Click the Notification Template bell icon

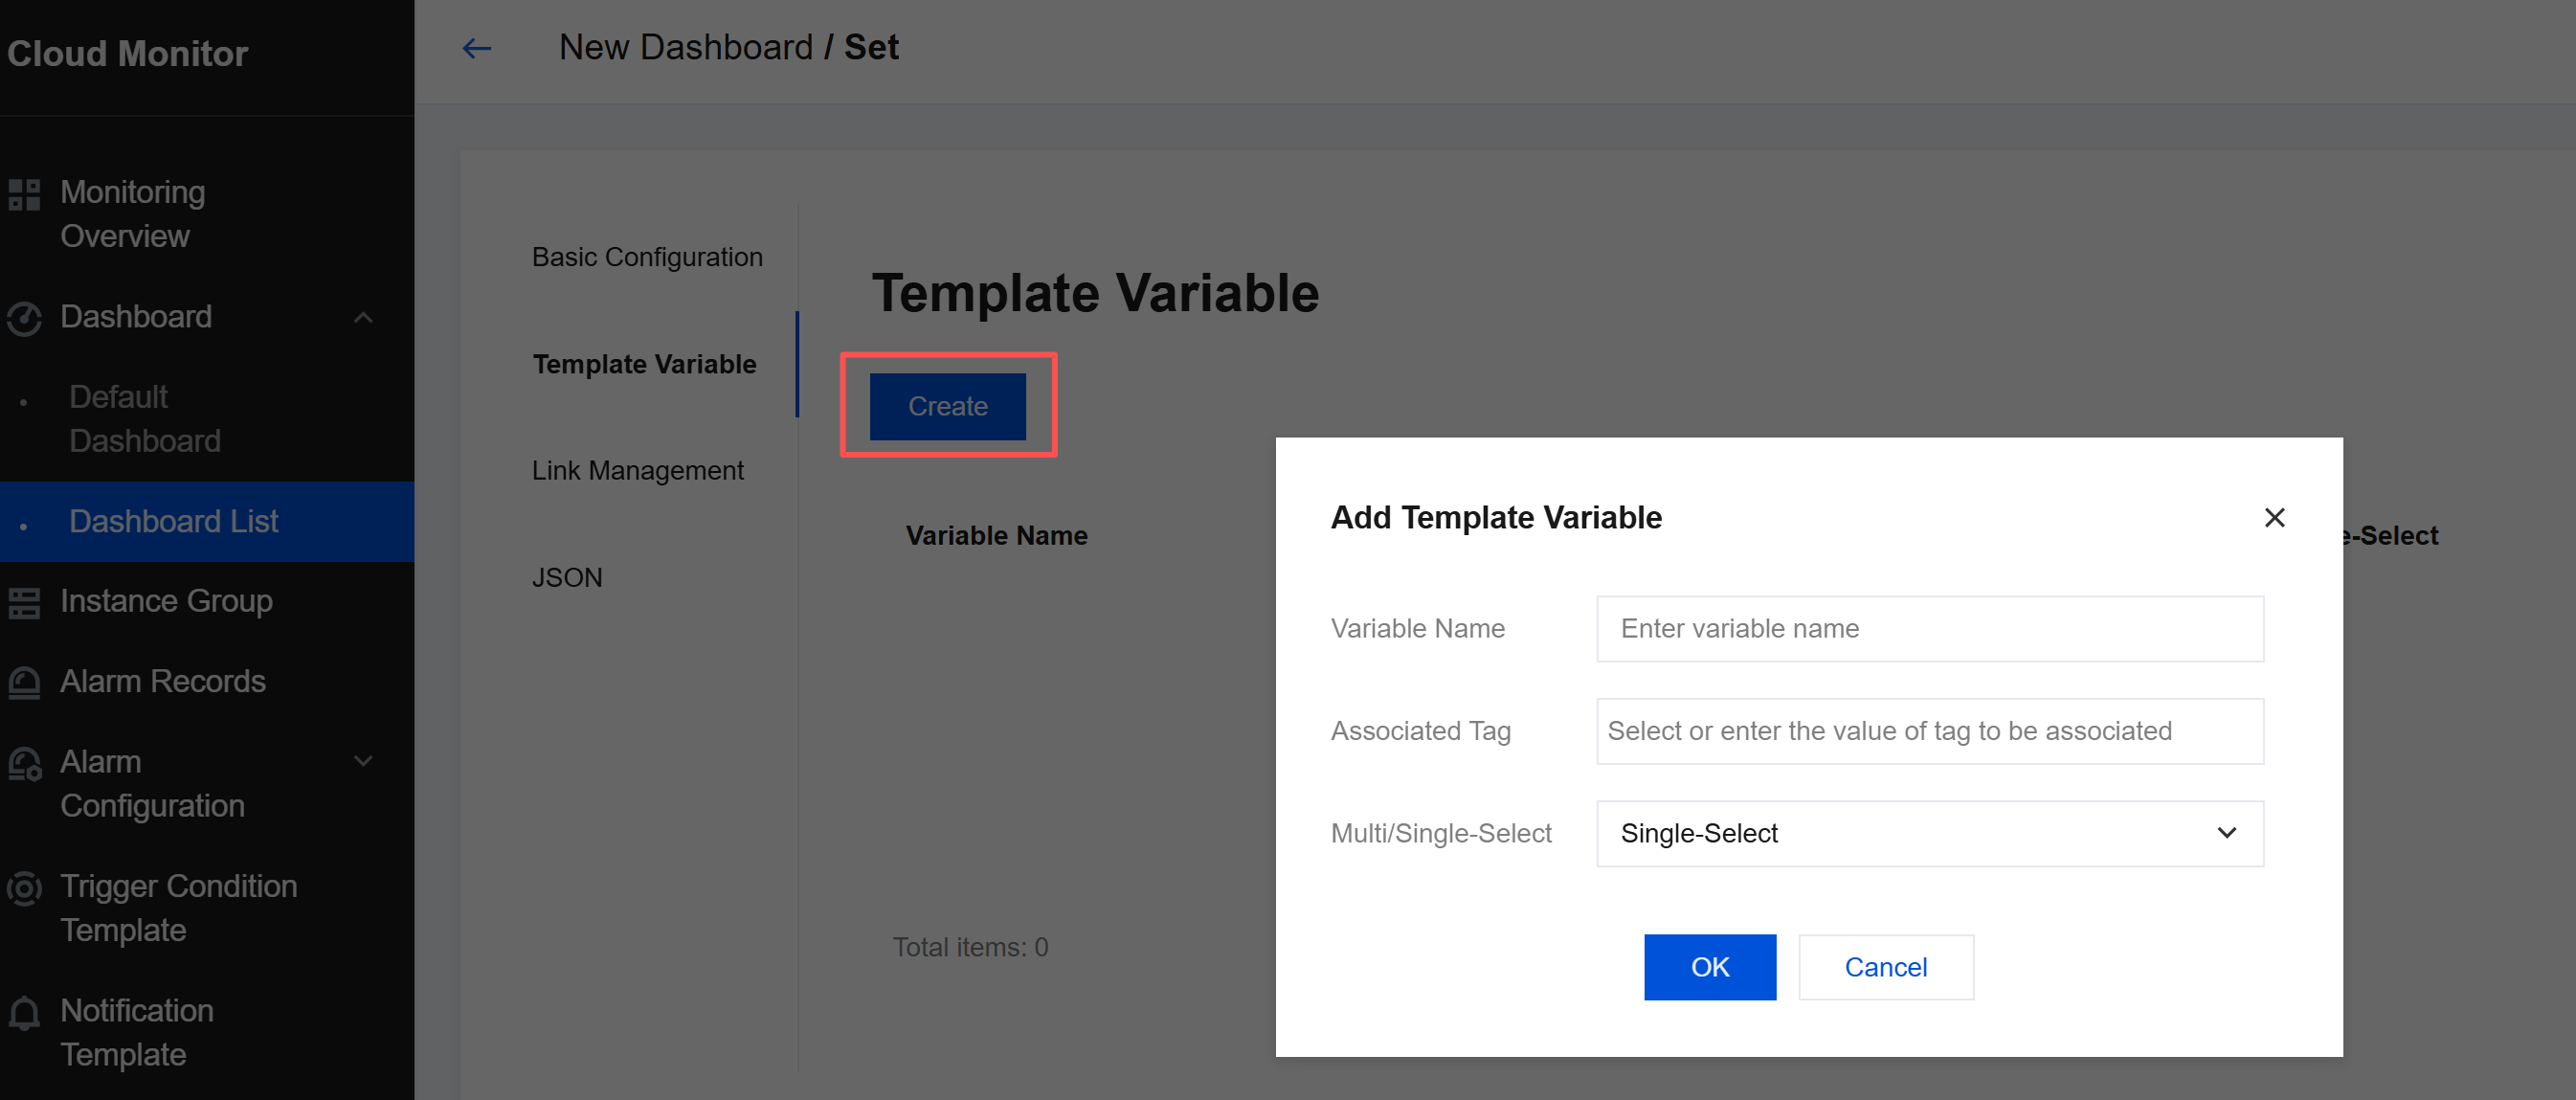(x=24, y=1012)
